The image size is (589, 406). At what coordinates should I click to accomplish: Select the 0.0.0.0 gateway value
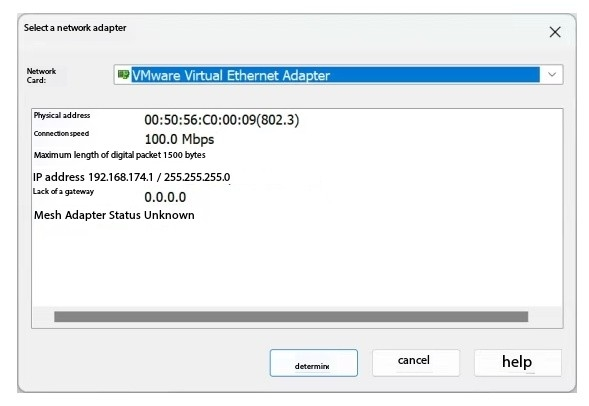(x=165, y=197)
